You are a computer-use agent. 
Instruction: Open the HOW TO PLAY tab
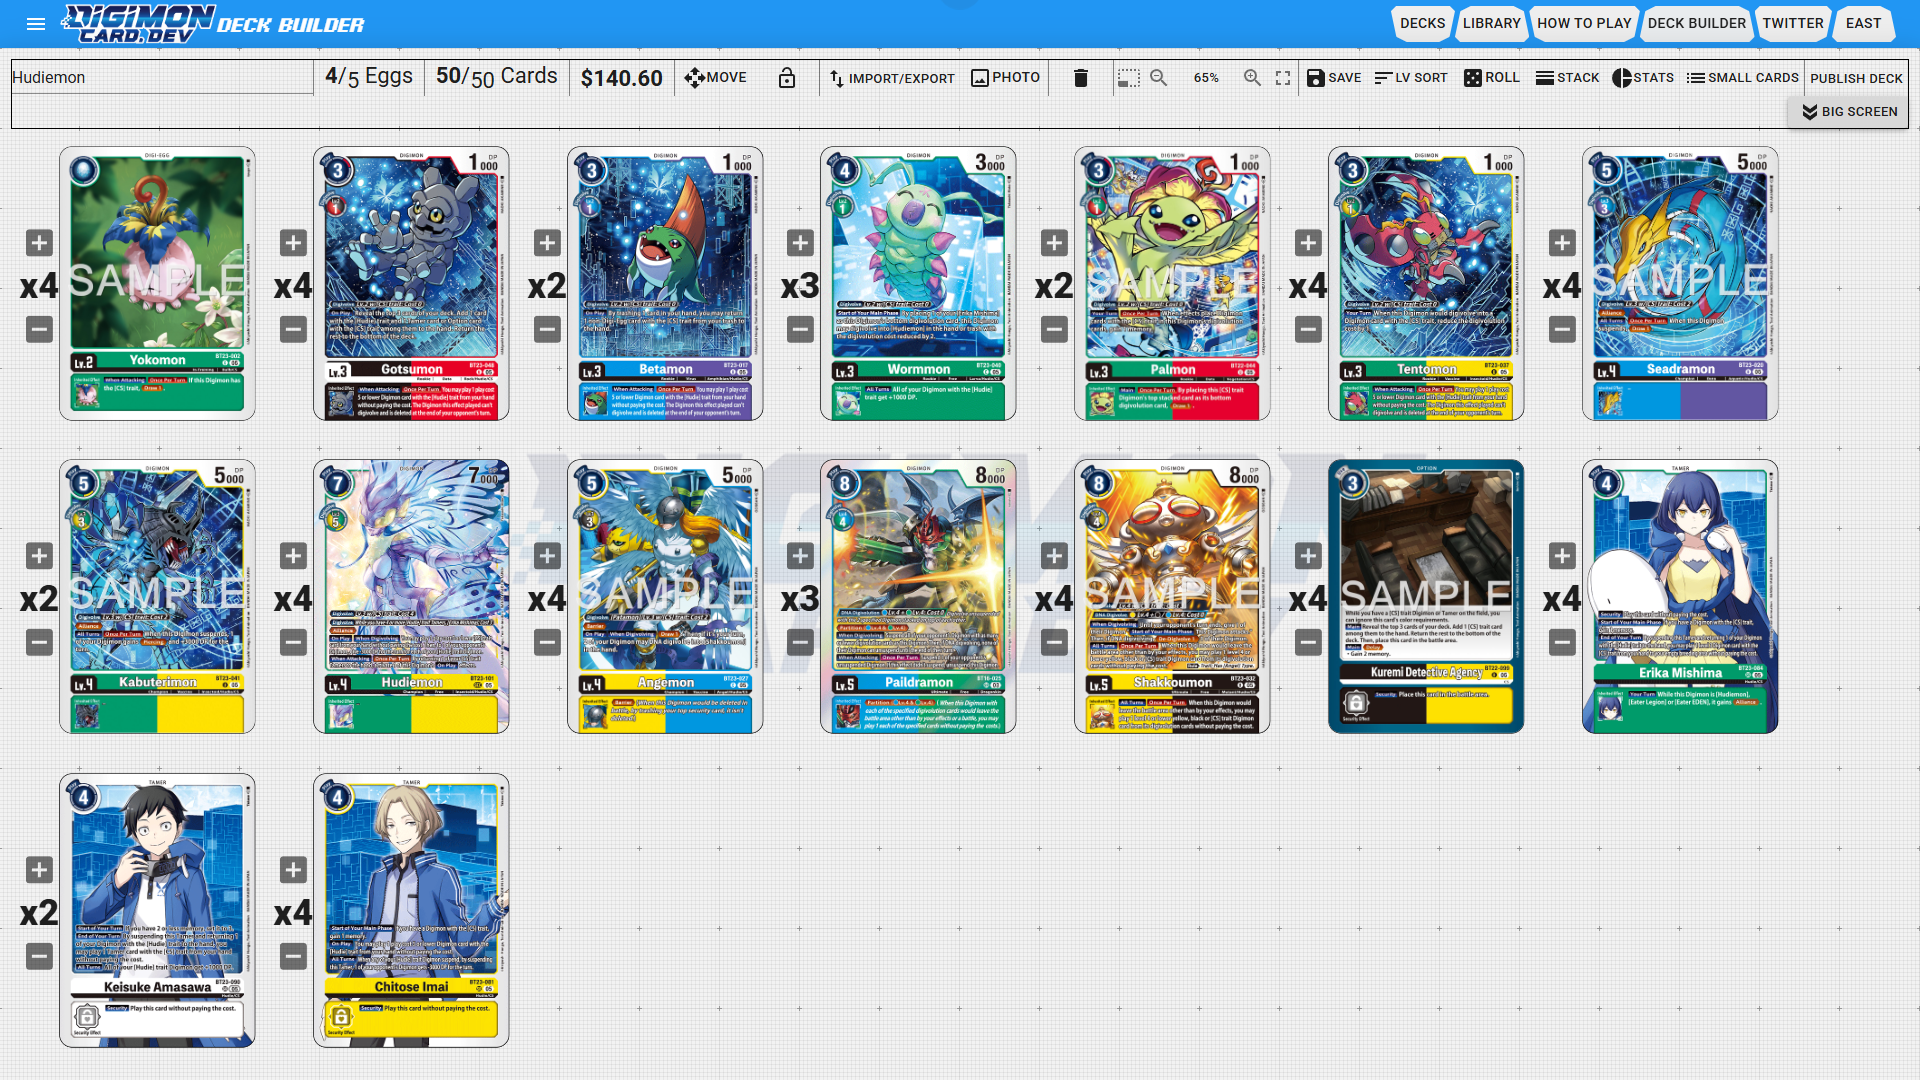1584,23
